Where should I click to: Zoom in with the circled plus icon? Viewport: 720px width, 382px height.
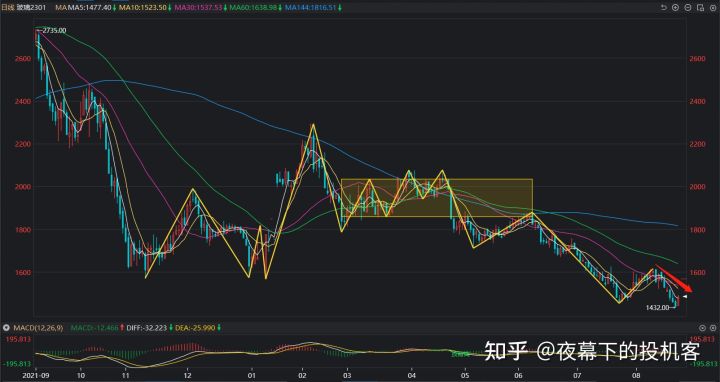coord(675,7)
